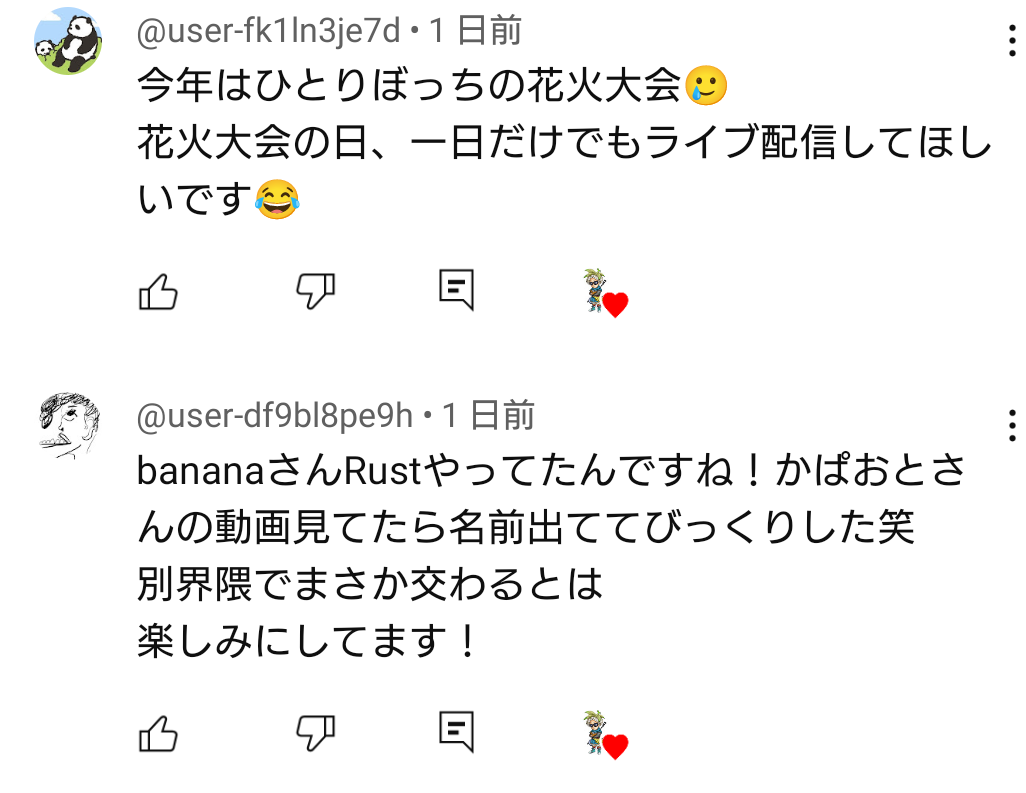Click the 1 日前 timestamp on first comment

pos(476,31)
